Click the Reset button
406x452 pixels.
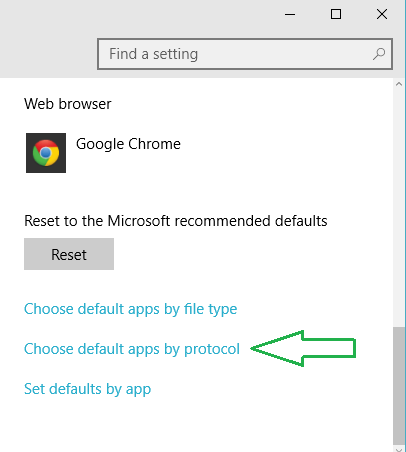pos(69,254)
